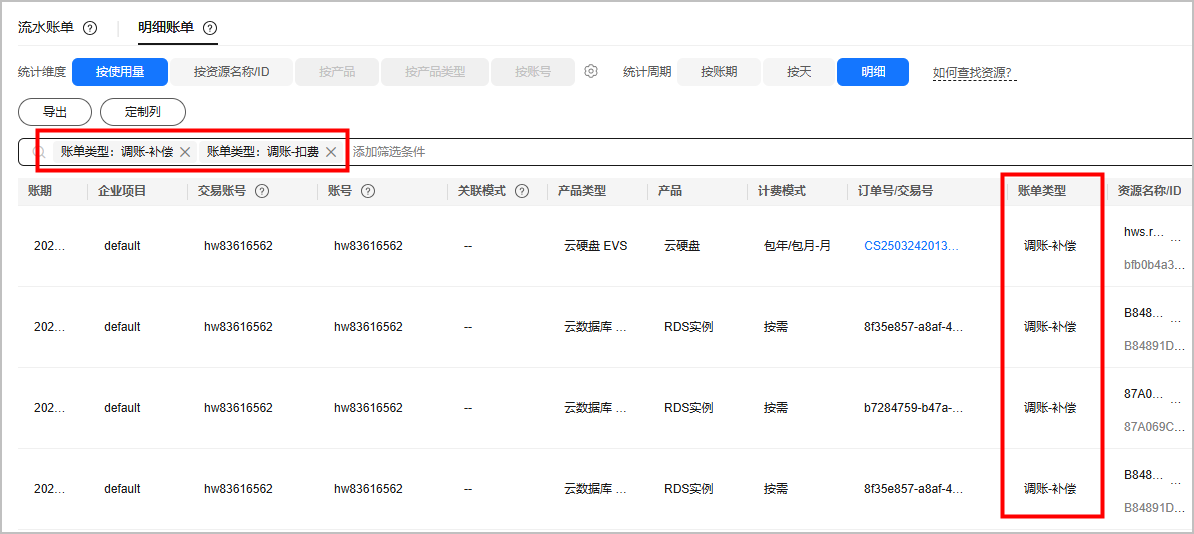The height and width of the screenshot is (534, 1194).
Task: Open help icon next to 明细账单
Action: (210, 28)
